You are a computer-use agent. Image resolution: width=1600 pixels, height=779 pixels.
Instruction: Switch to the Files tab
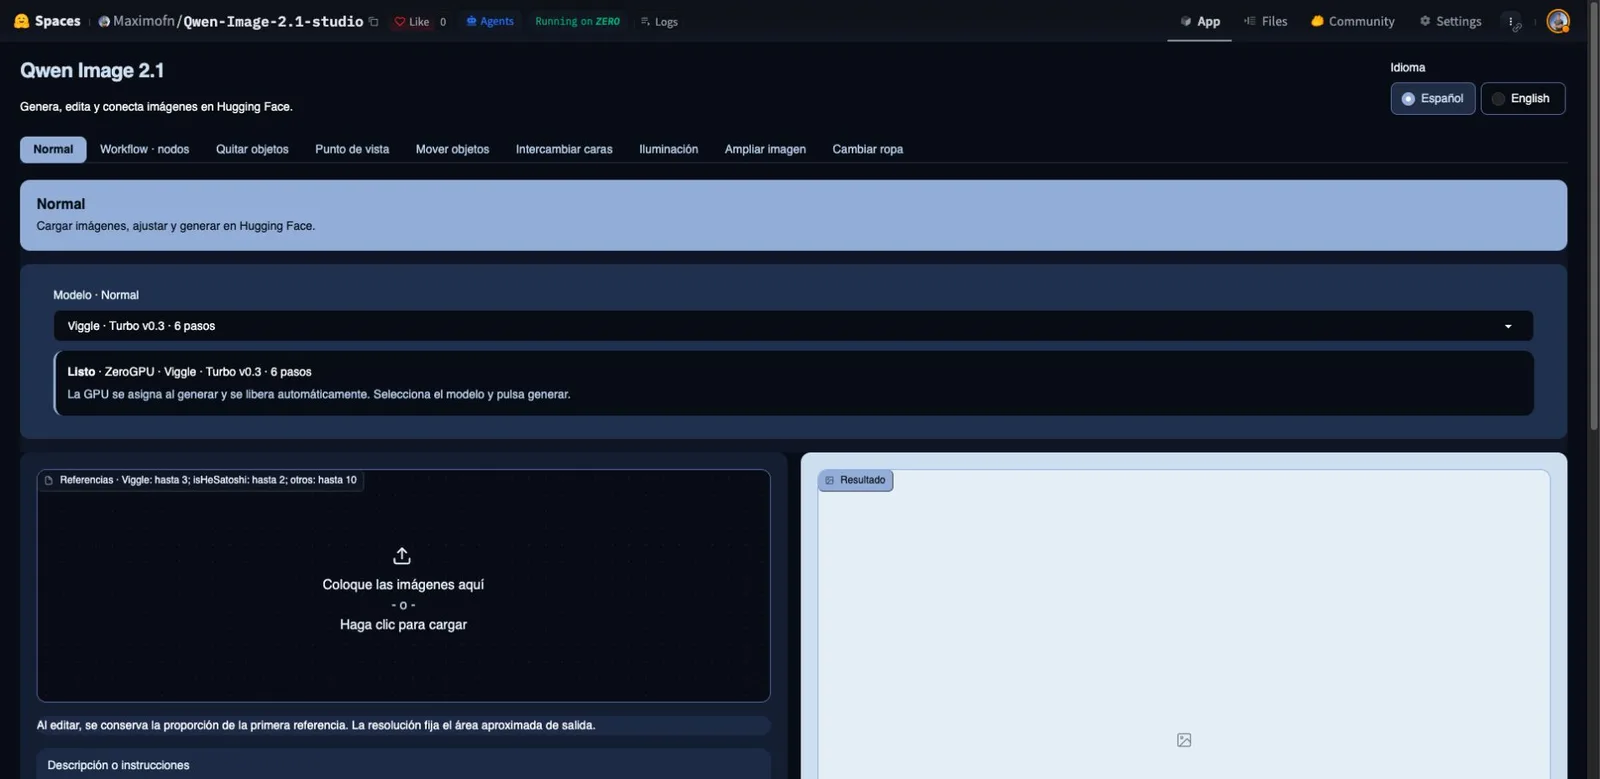(1265, 21)
